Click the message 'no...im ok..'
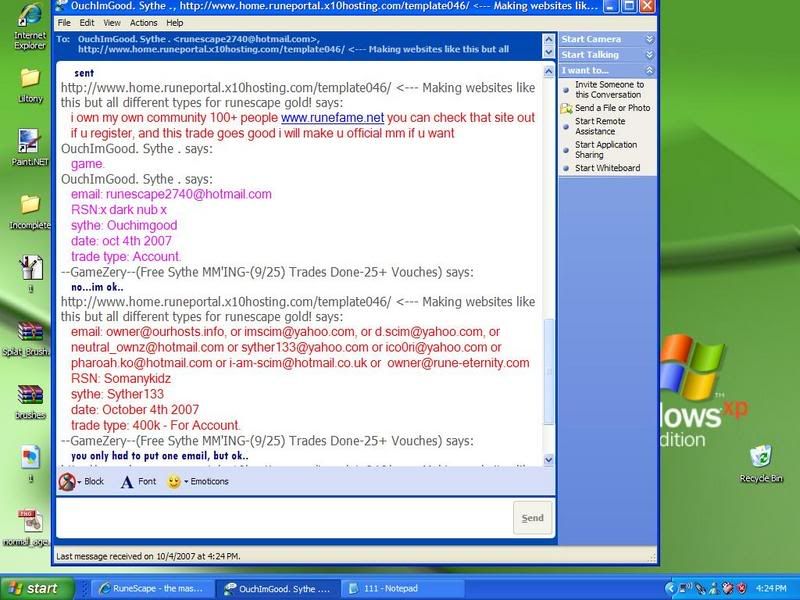Image resolution: width=800 pixels, height=600 pixels. click(x=97, y=287)
